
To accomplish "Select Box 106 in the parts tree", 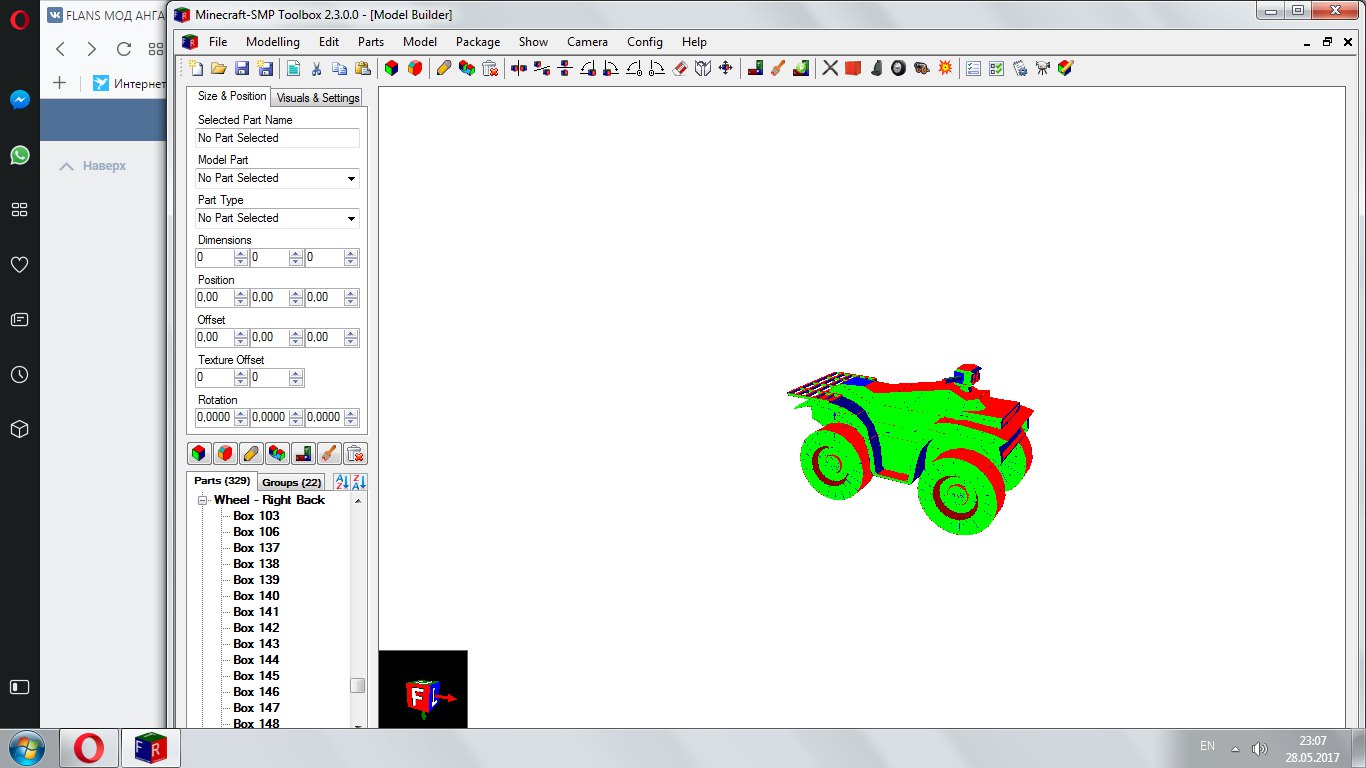I will pos(256,532).
